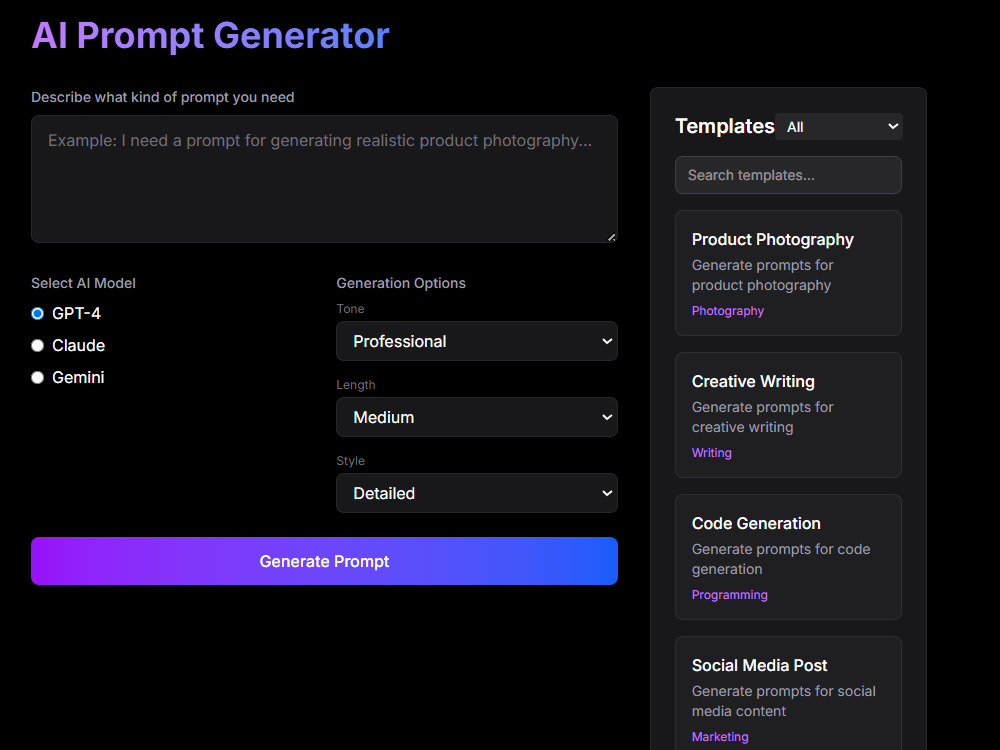
Task: Select Gemini as the AI model
Action: [37, 377]
